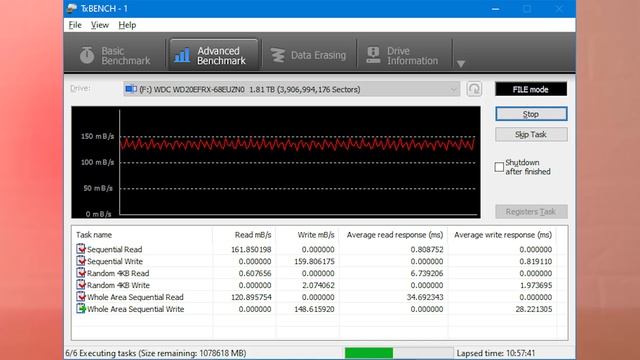This screenshot has height=360, width=640.
Task: Click the 120.895754 read value
Action: click(x=251, y=297)
